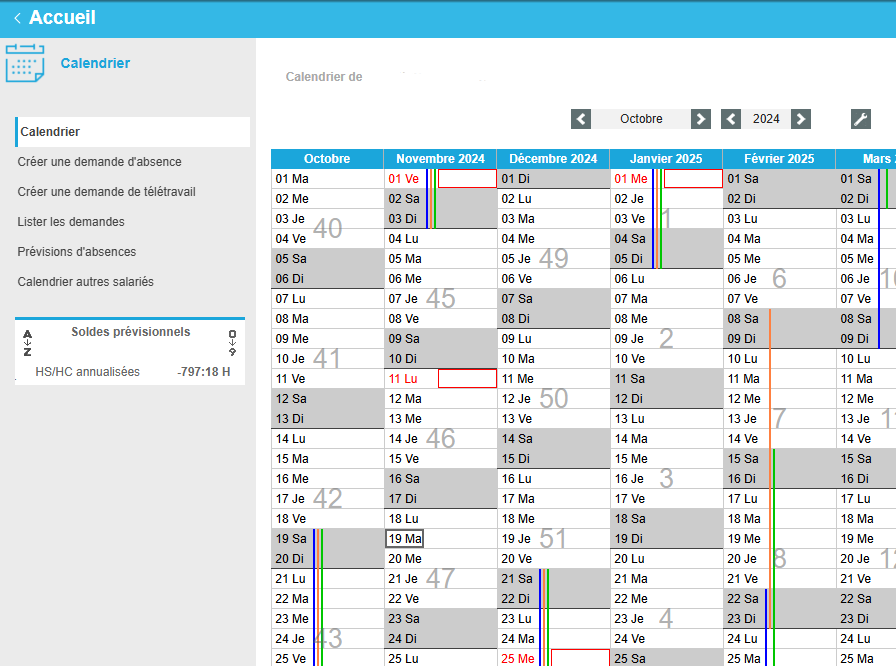The width and height of the screenshot is (896, 666).
Task: Click the 2024 year selector field
Action: pos(766,119)
